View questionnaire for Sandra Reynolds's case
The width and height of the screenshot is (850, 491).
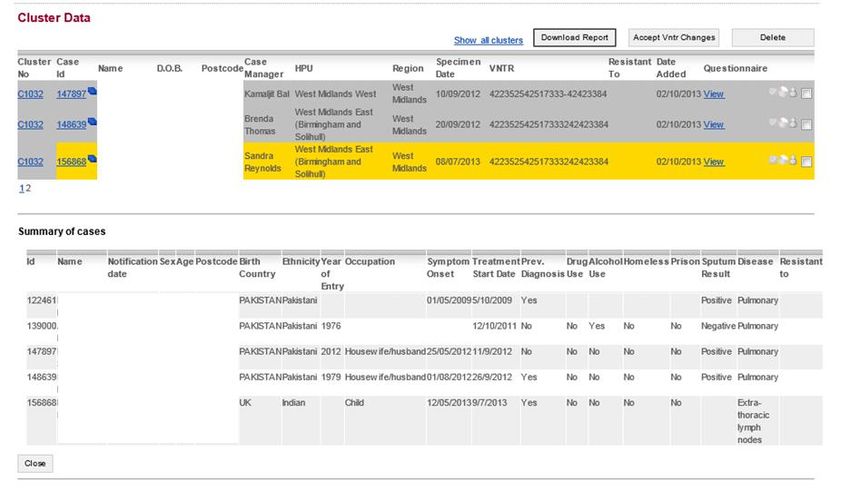pyautogui.click(x=713, y=161)
